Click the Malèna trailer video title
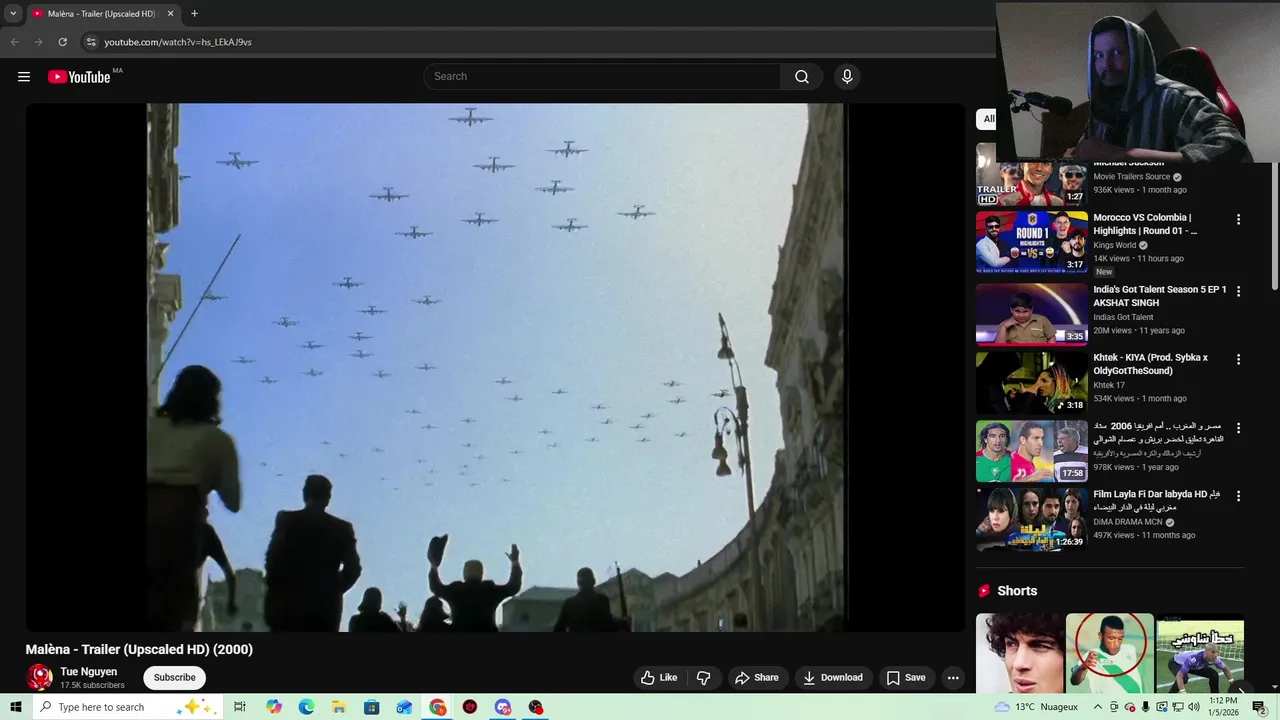Image resolution: width=1280 pixels, height=720 pixels. [139, 649]
